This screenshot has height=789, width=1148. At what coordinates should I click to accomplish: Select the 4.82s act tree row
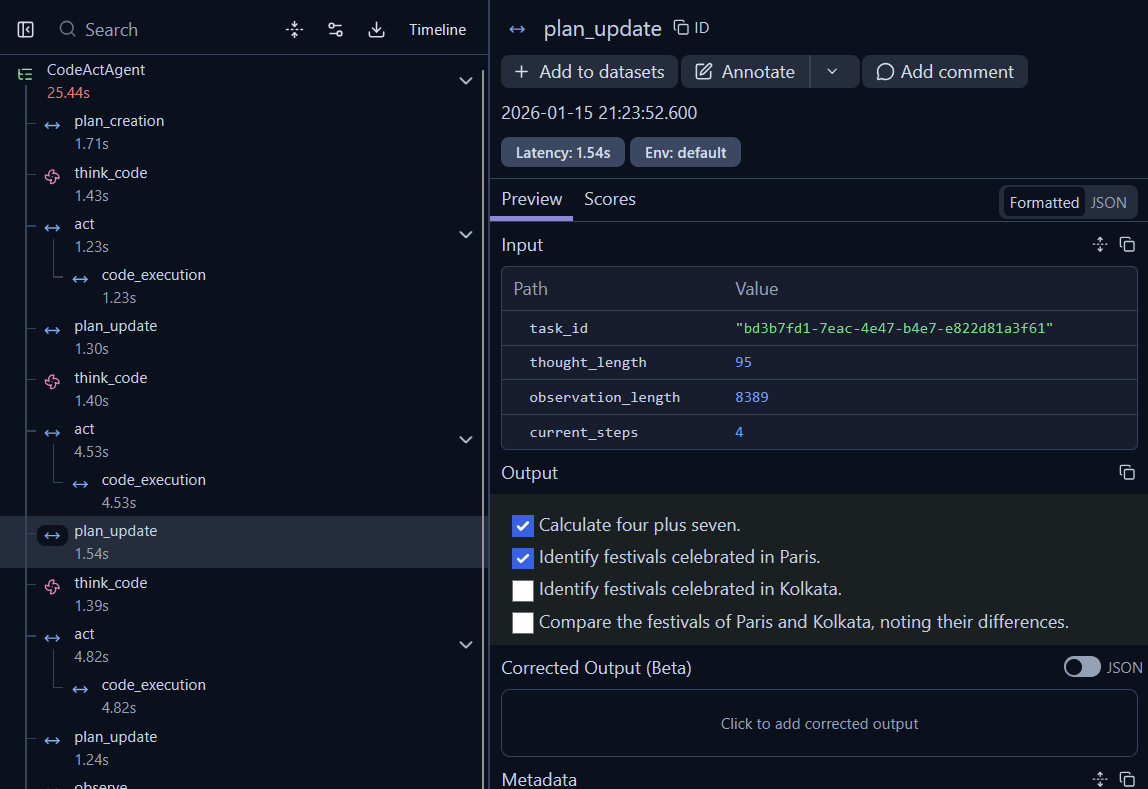click(x=242, y=645)
